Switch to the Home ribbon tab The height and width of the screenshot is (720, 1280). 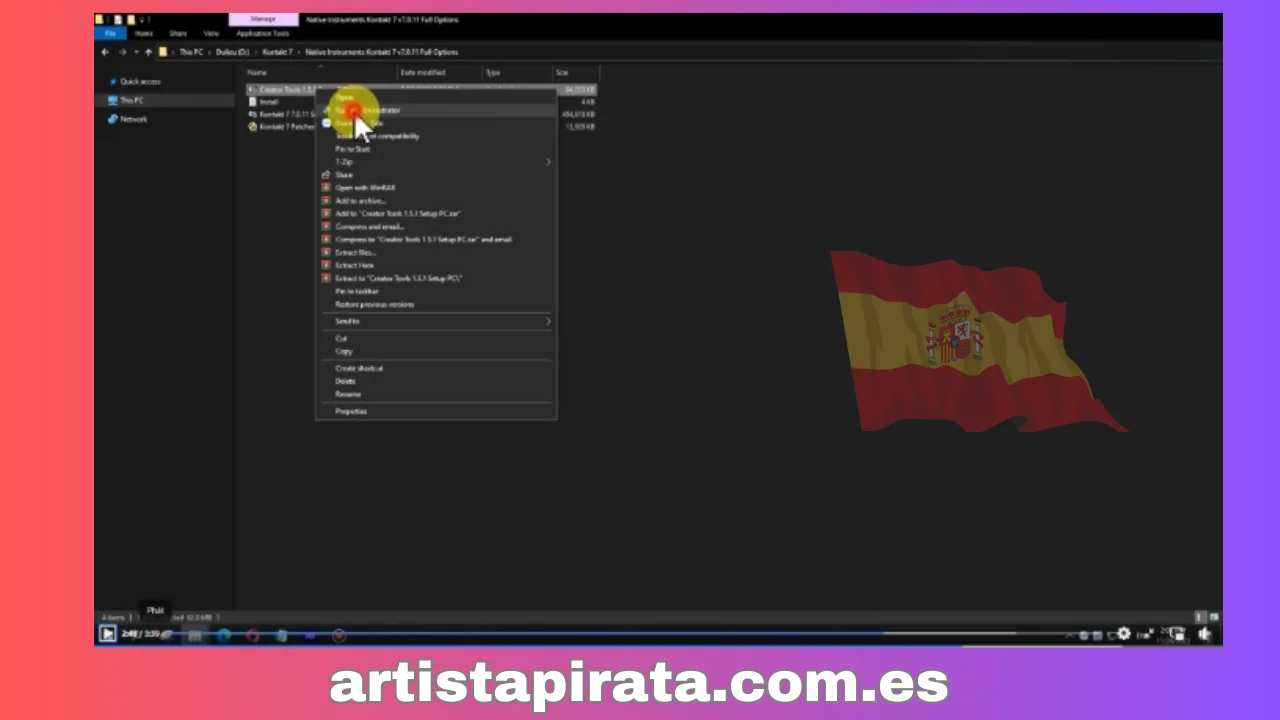click(144, 33)
